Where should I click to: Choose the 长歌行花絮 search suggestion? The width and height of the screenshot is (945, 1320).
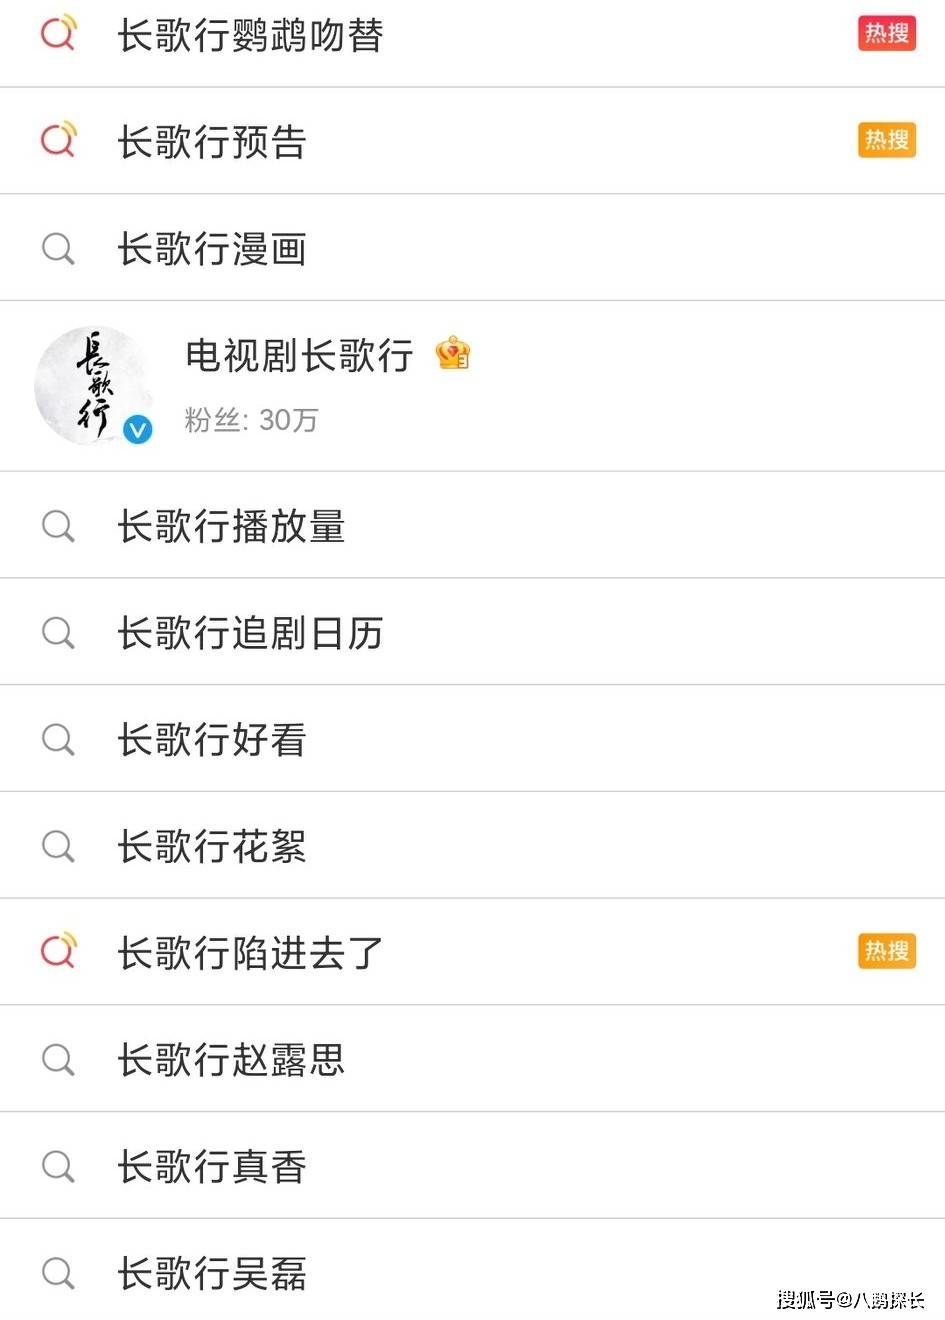472,846
